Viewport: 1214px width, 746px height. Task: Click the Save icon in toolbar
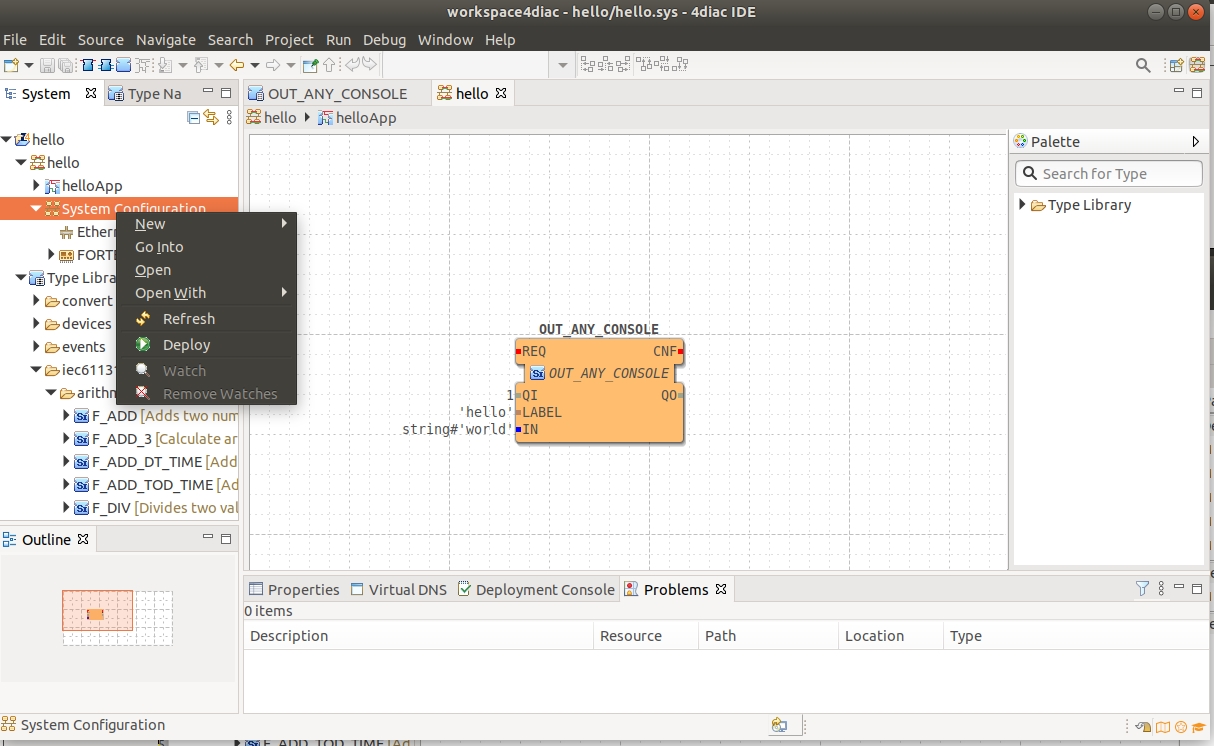[47, 65]
